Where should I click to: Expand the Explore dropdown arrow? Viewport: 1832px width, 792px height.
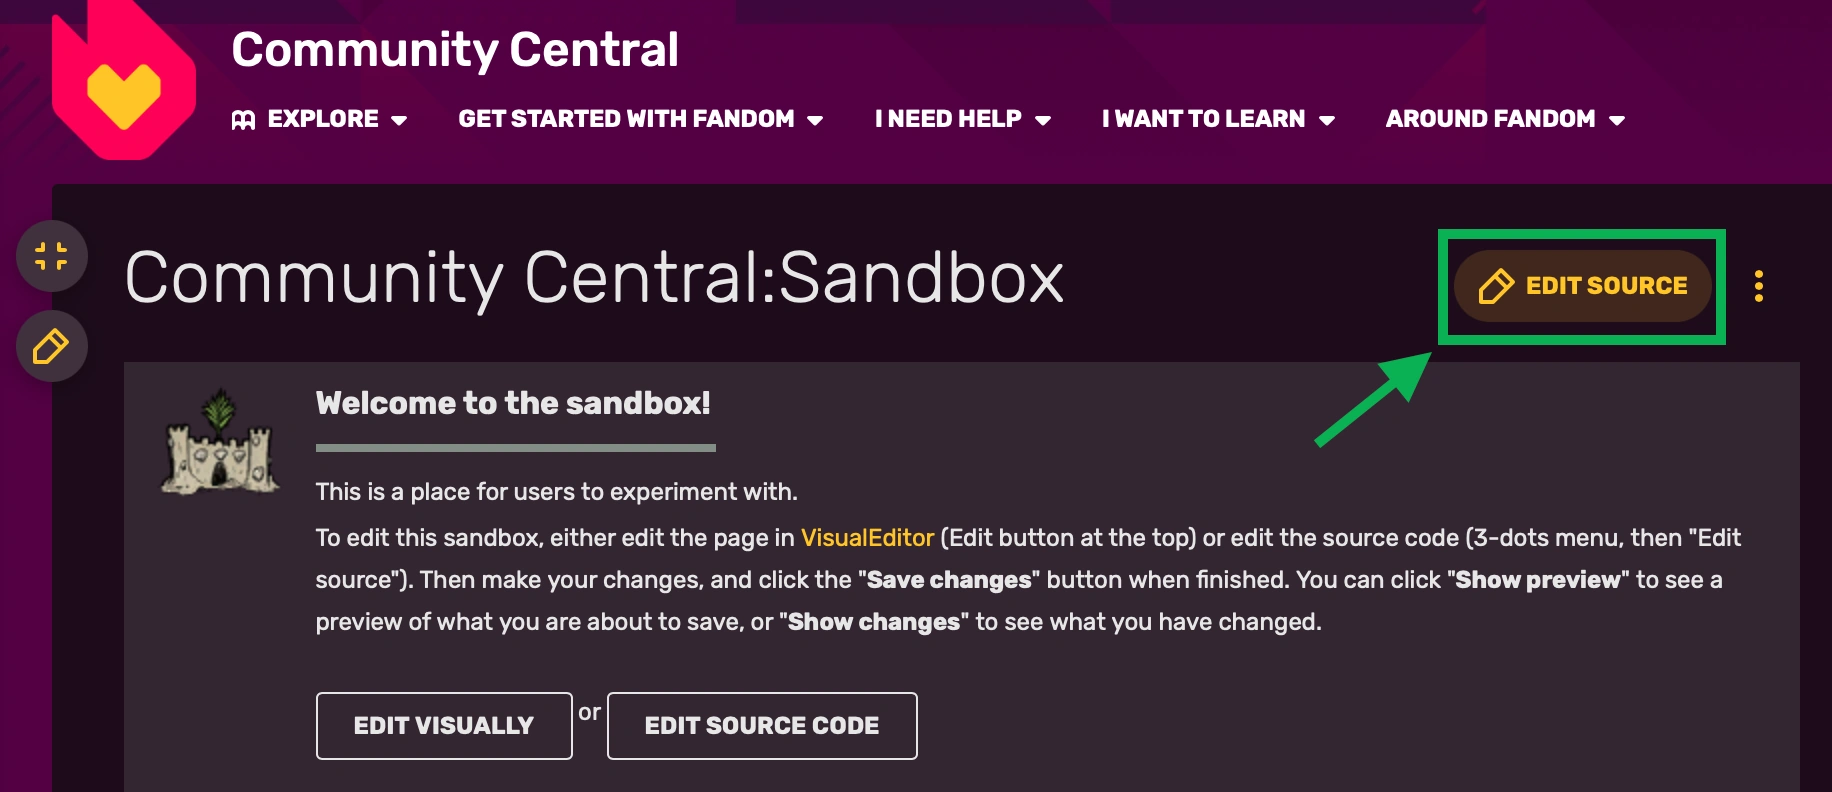click(399, 121)
